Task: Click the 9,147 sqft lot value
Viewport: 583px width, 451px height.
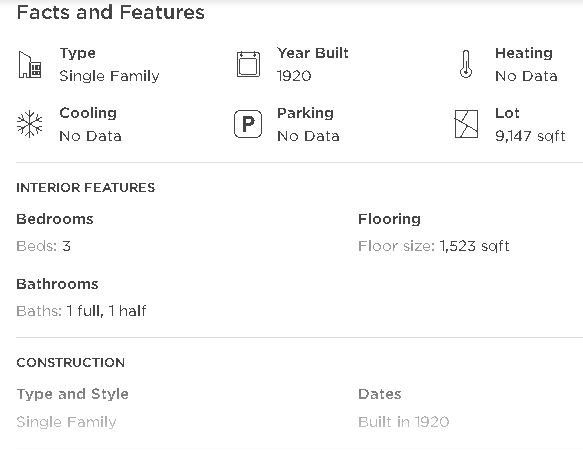Action: [530, 136]
